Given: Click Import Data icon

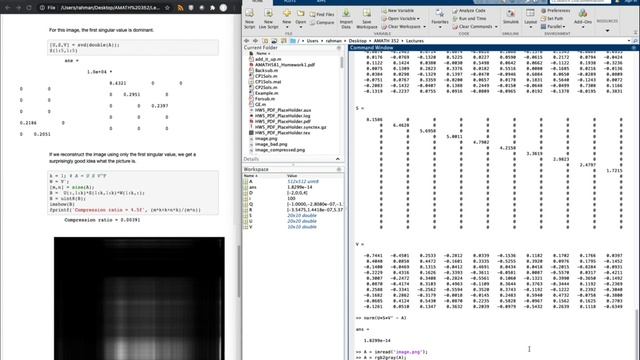Looking at the screenshot, I should coord(346,19).
